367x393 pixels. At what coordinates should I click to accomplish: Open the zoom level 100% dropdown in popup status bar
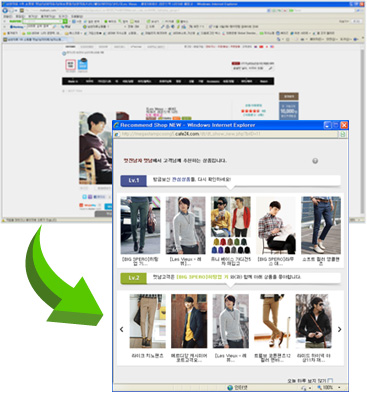[x=329, y=388]
